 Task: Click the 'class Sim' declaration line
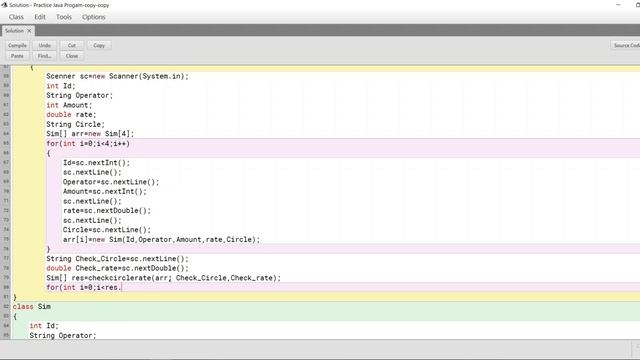[x=32, y=307]
